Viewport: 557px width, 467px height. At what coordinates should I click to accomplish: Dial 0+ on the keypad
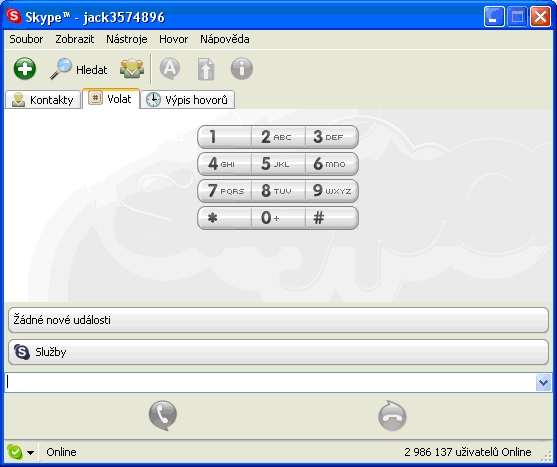point(278,218)
